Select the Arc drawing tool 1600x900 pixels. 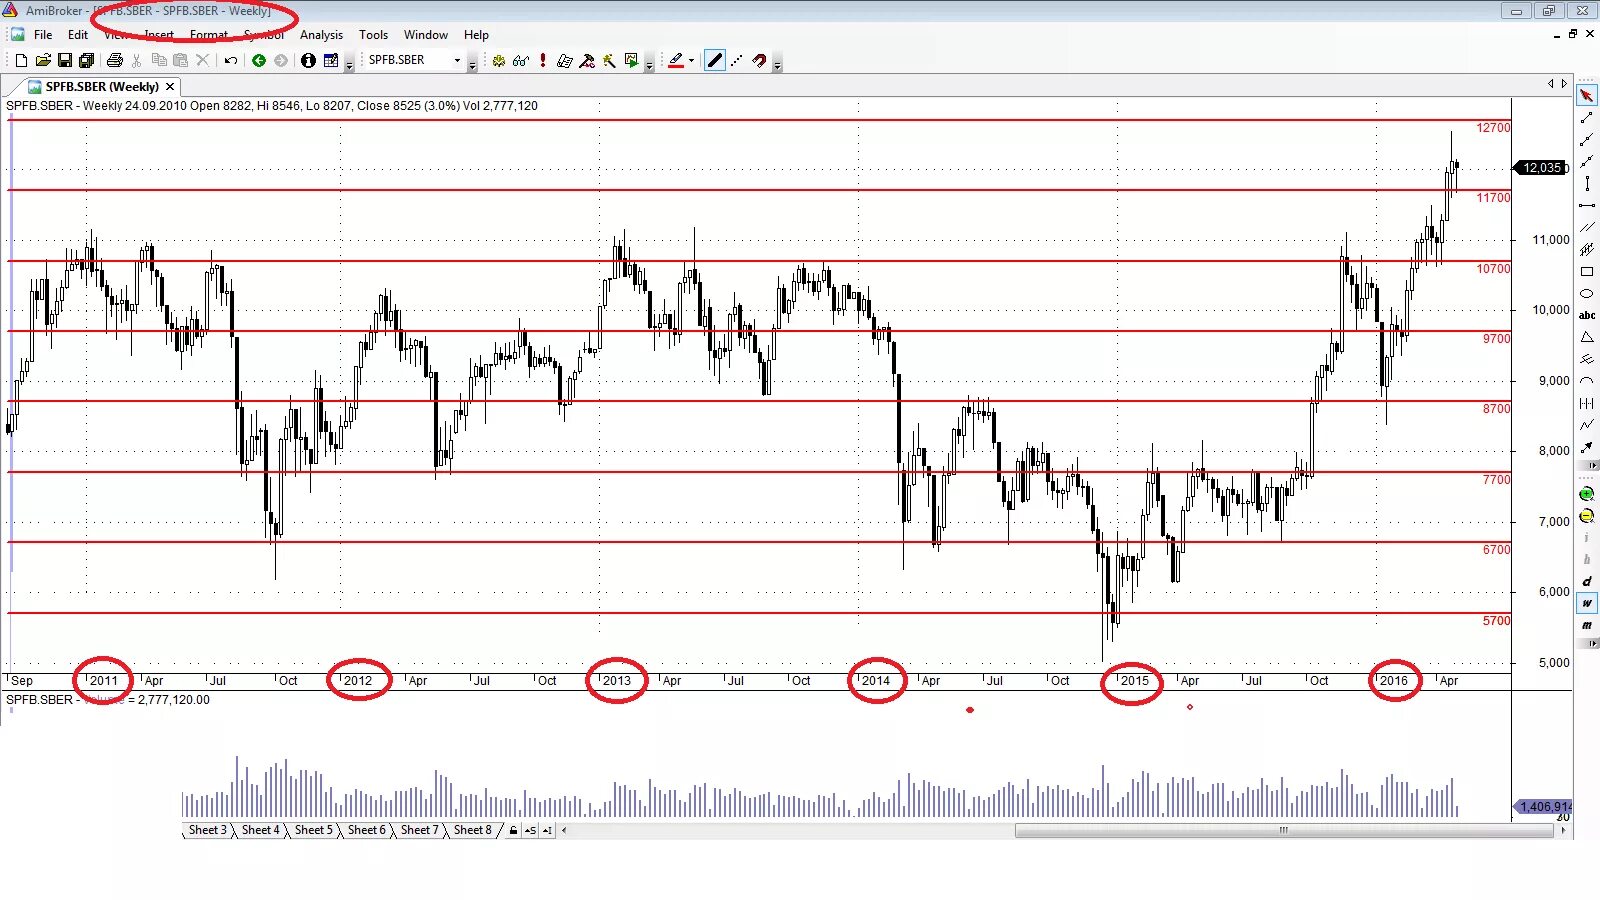[x=1587, y=382]
